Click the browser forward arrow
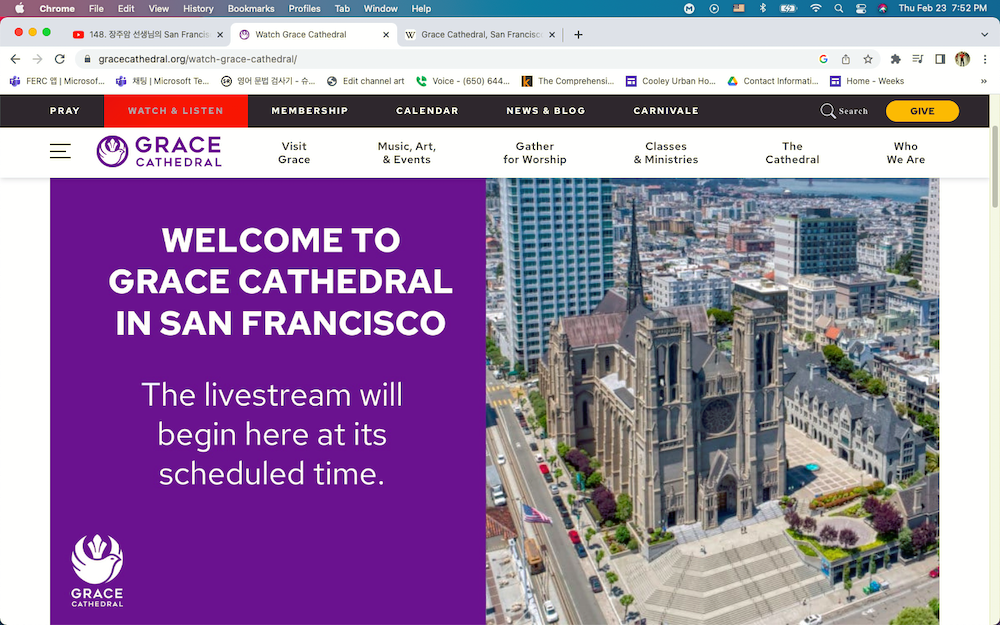This screenshot has width=1000, height=625. pyautogui.click(x=38, y=59)
